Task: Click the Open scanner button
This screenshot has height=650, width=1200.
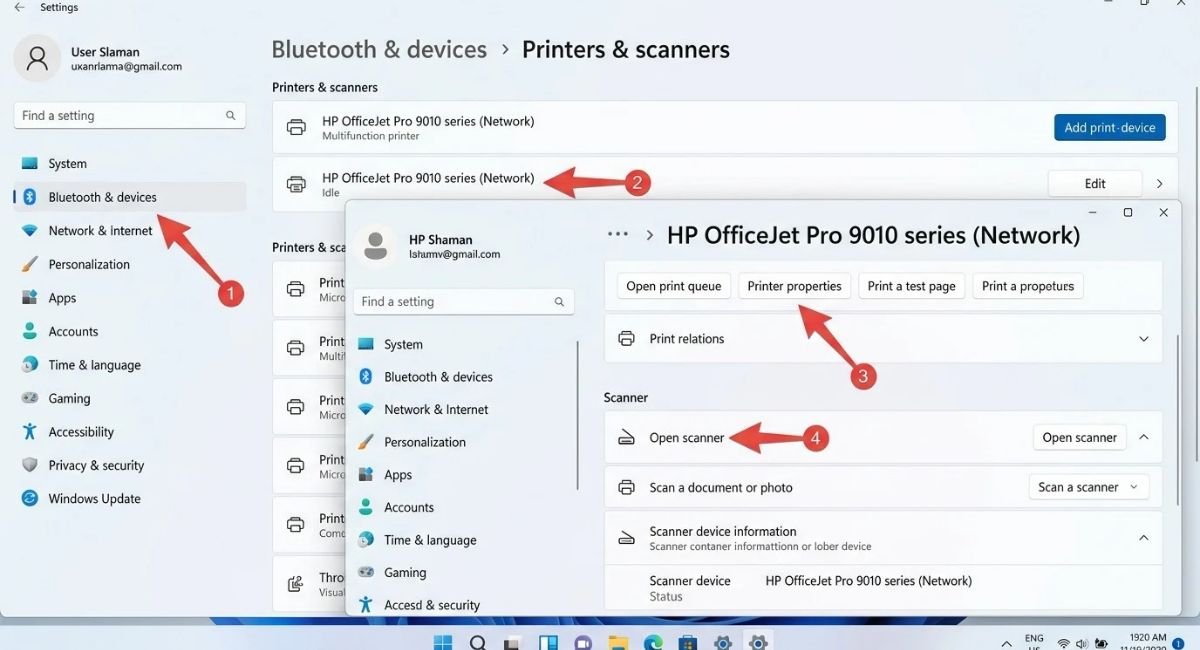Action: pyautogui.click(x=1079, y=438)
